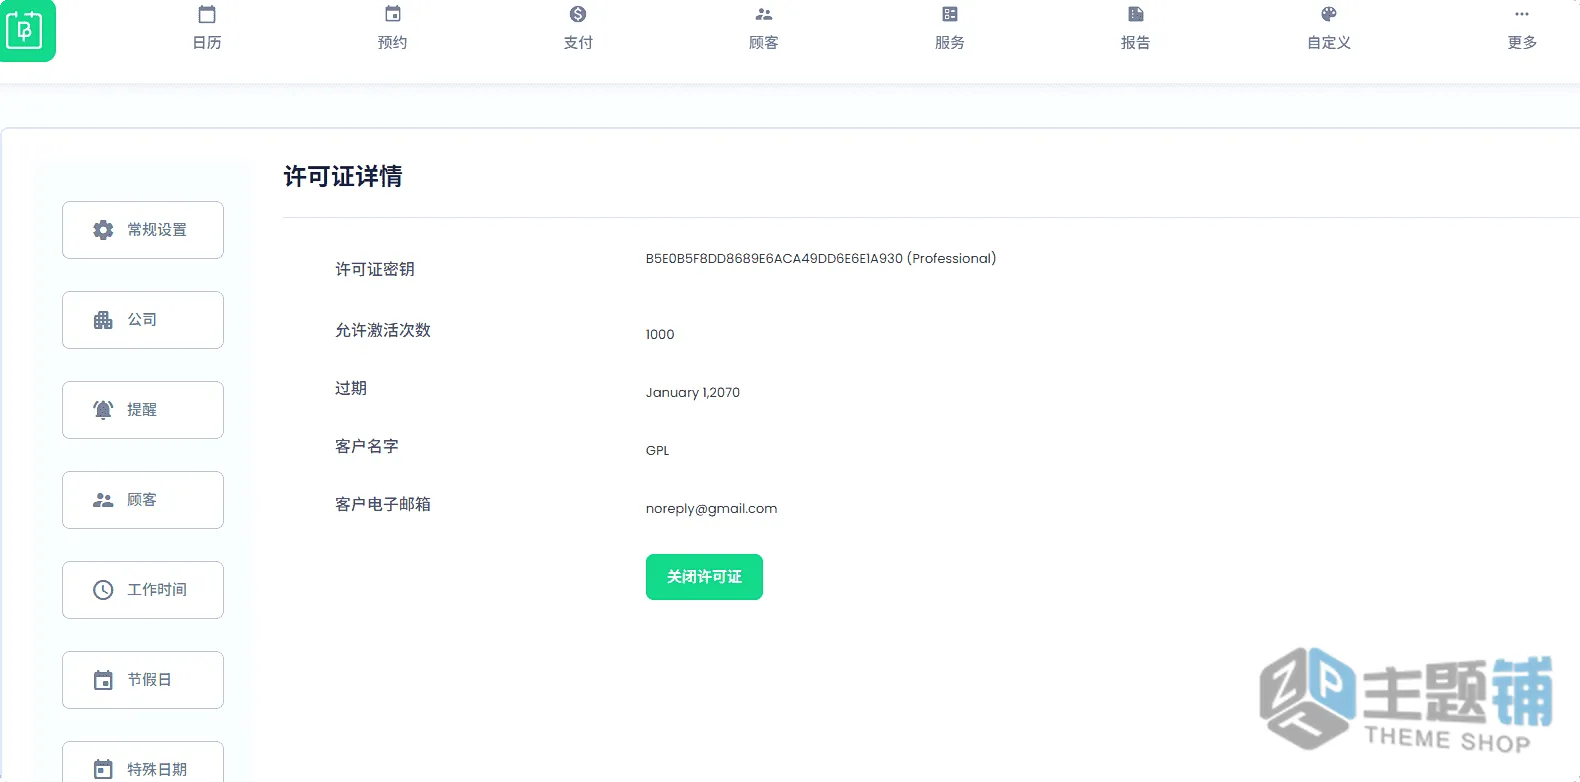Viewport: 1580px width, 782px height.
Task: Open the 日历 top menu label
Action: click(x=207, y=42)
